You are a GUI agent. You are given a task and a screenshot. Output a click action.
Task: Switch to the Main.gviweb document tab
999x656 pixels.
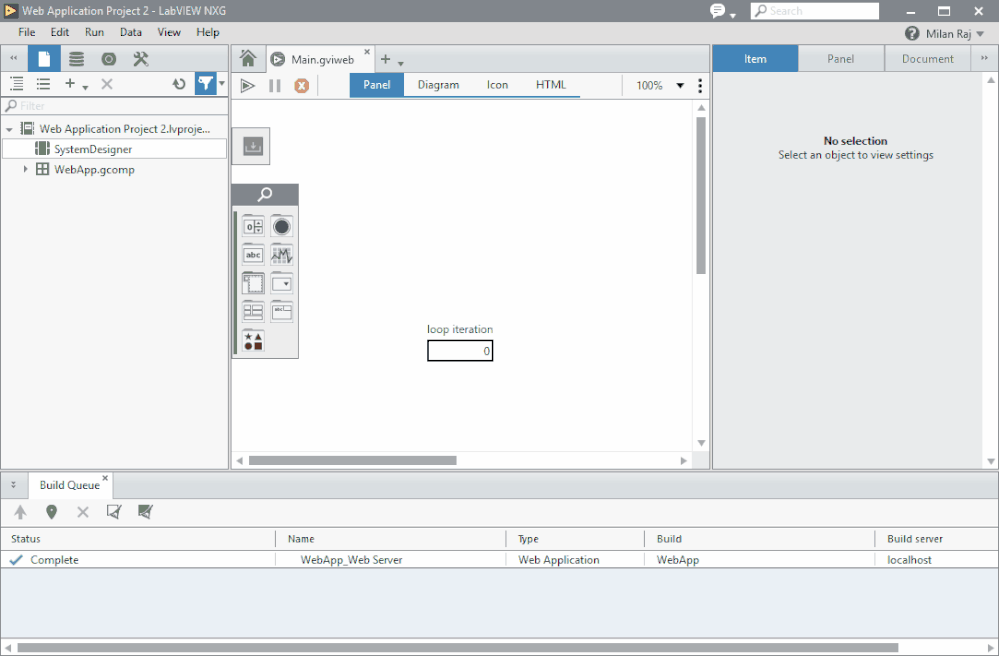[x=322, y=59]
